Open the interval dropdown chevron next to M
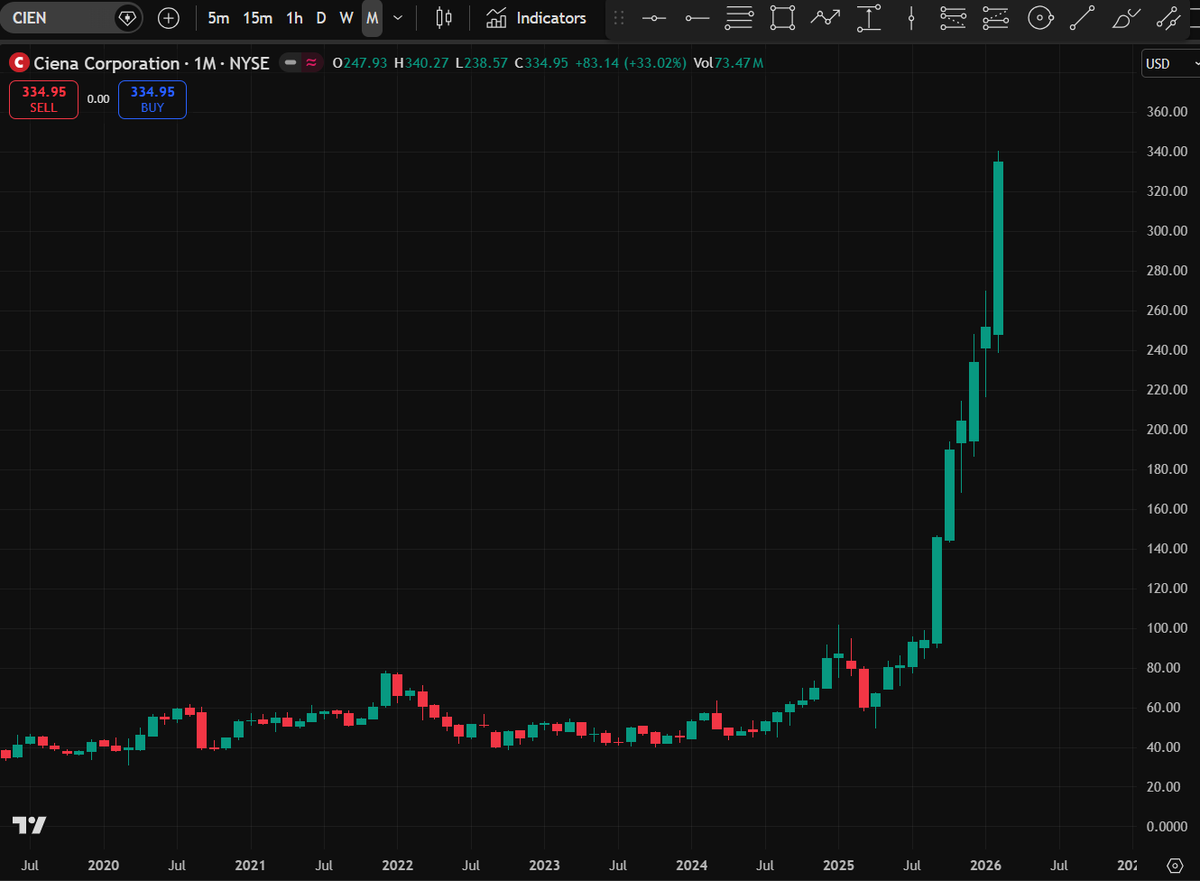 click(x=397, y=17)
